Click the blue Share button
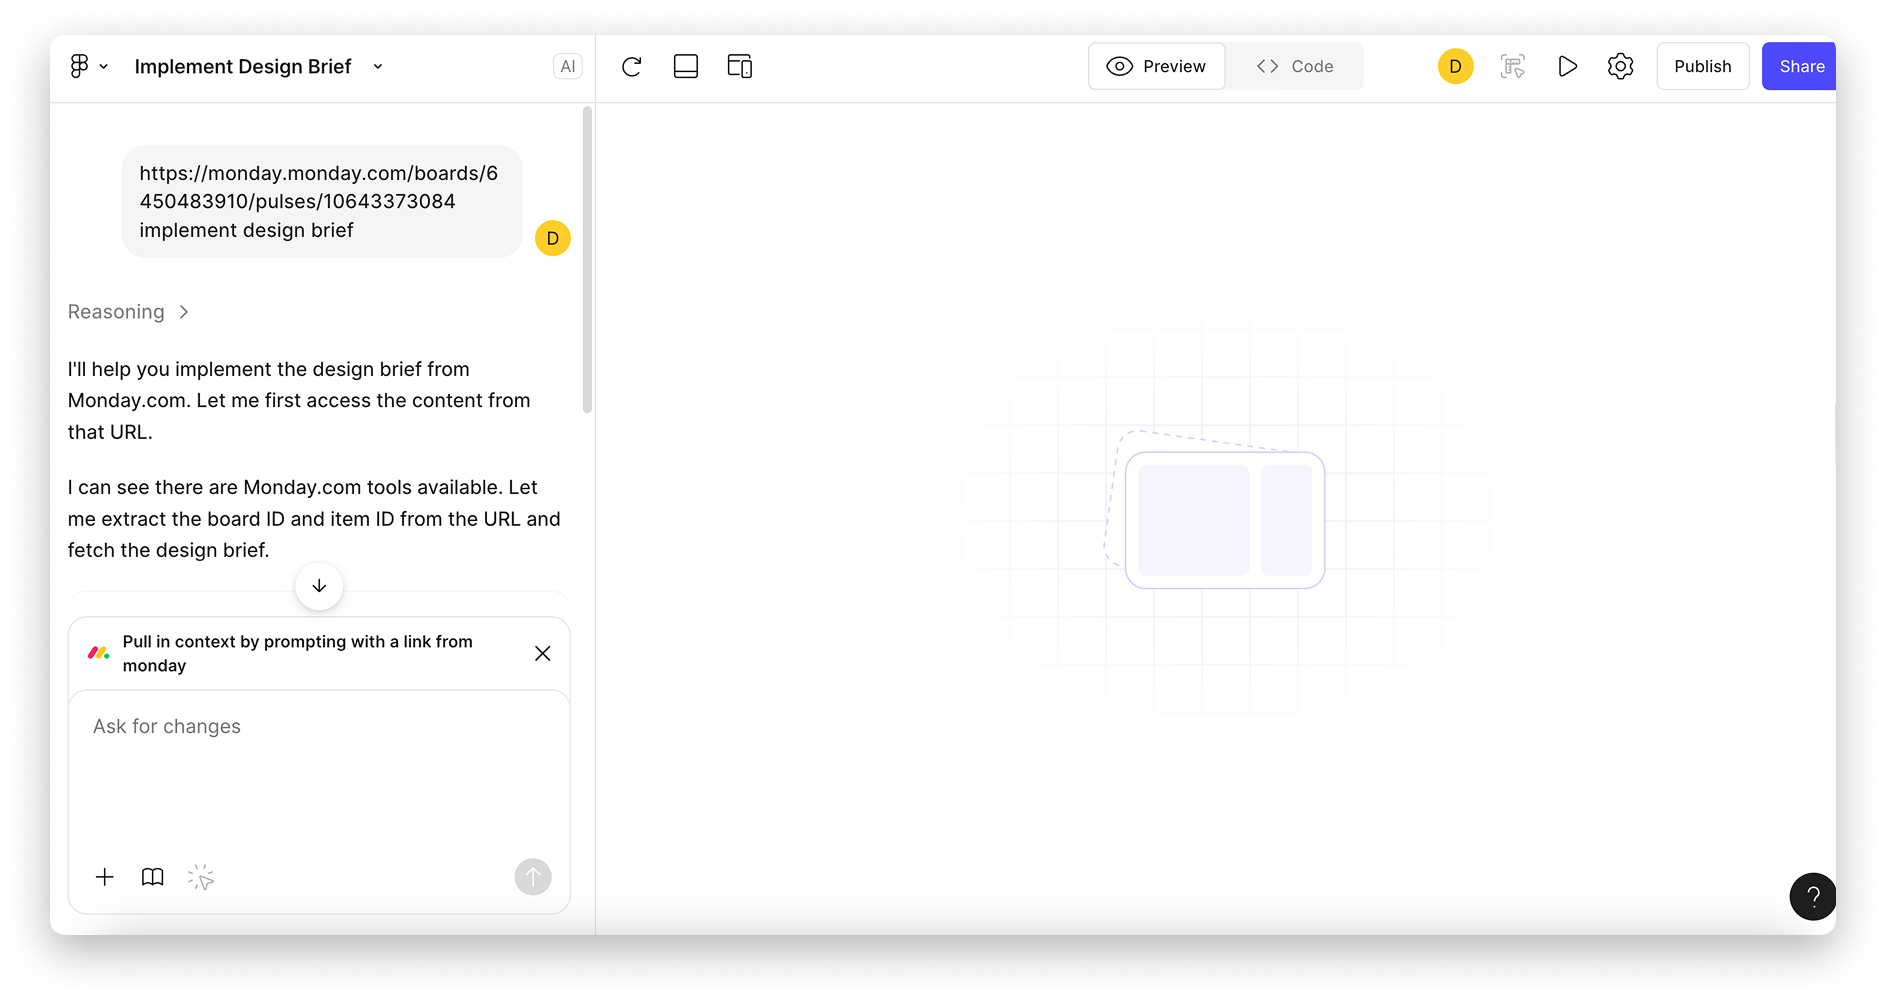Viewport: 1886px width, 1000px height. tap(1799, 66)
